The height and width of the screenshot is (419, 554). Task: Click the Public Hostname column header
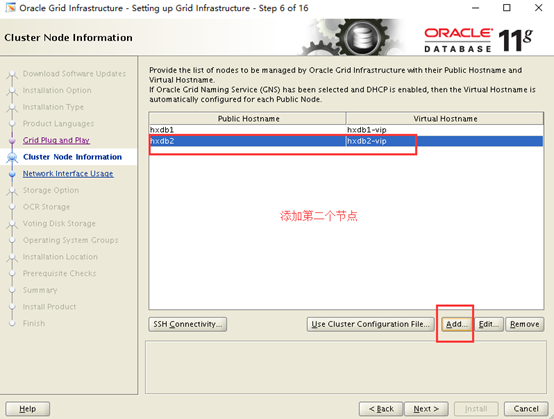coord(247,119)
